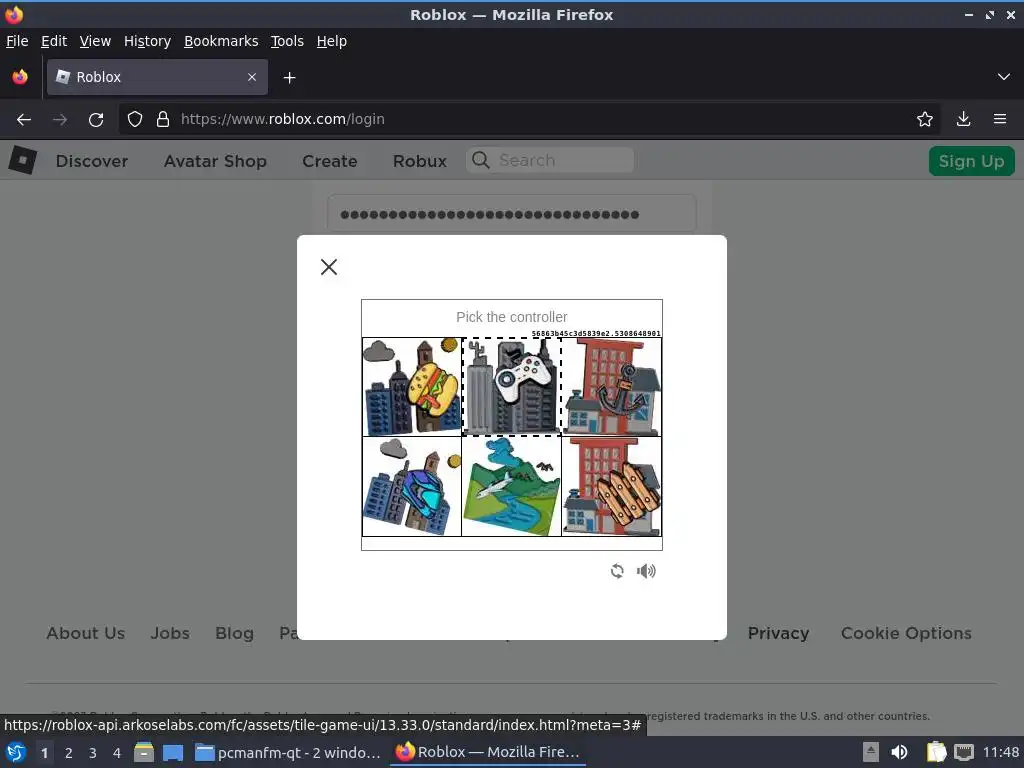
Task: Close the Roblox browser tab
Action: point(252,77)
